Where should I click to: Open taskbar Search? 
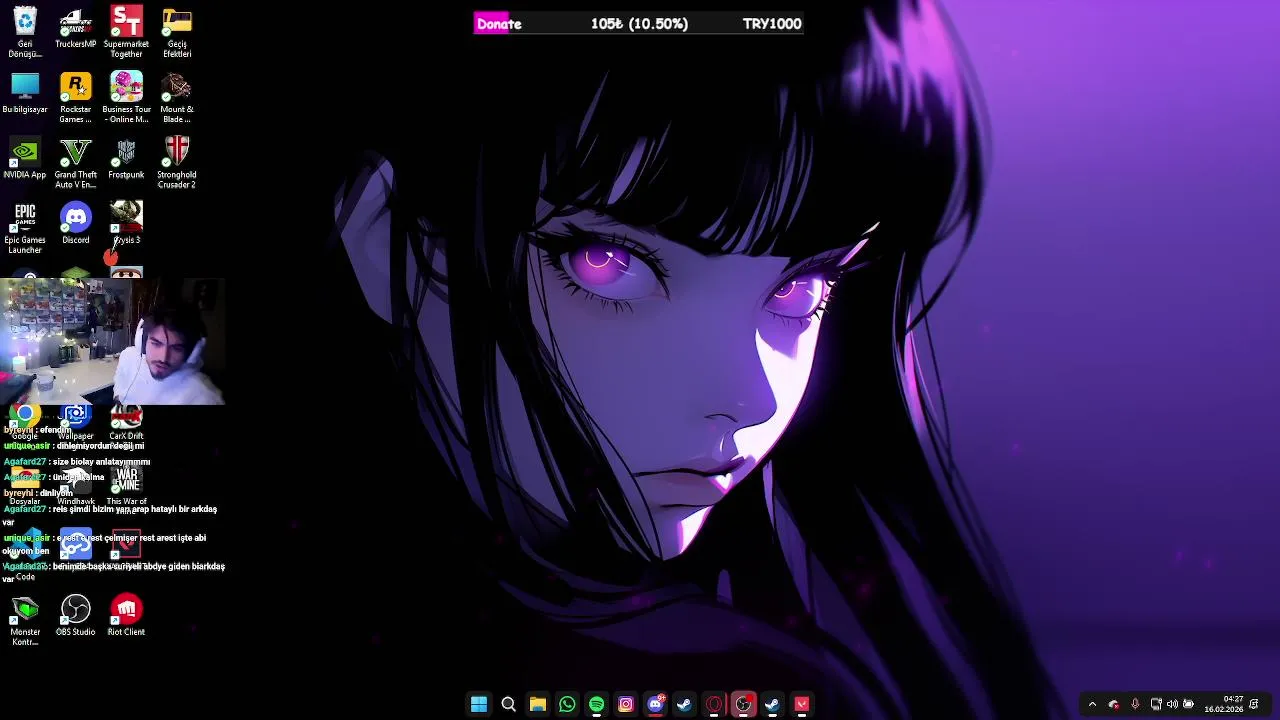pyautogui.click(x=508, y=704)
